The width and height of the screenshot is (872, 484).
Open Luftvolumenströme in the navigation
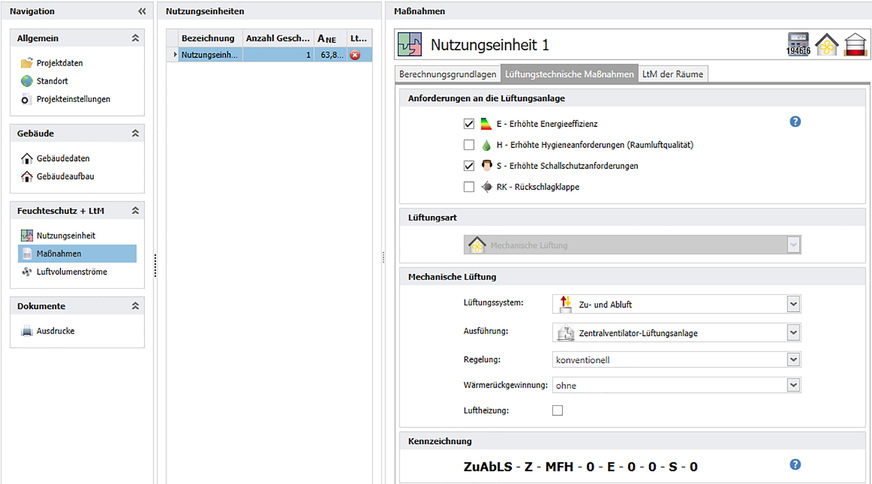pyautogui.click(x=70, y=272)
